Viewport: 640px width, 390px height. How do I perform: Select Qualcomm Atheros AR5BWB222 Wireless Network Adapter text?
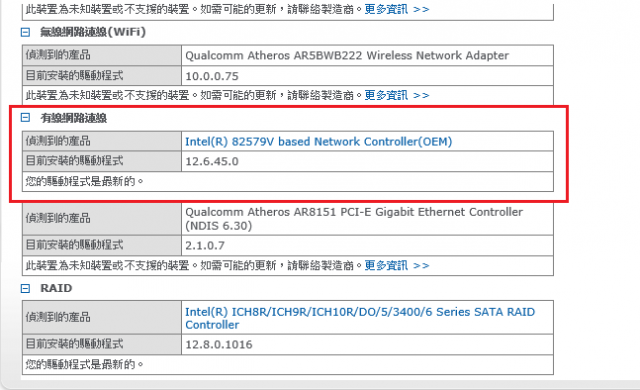tap(347, 55)
